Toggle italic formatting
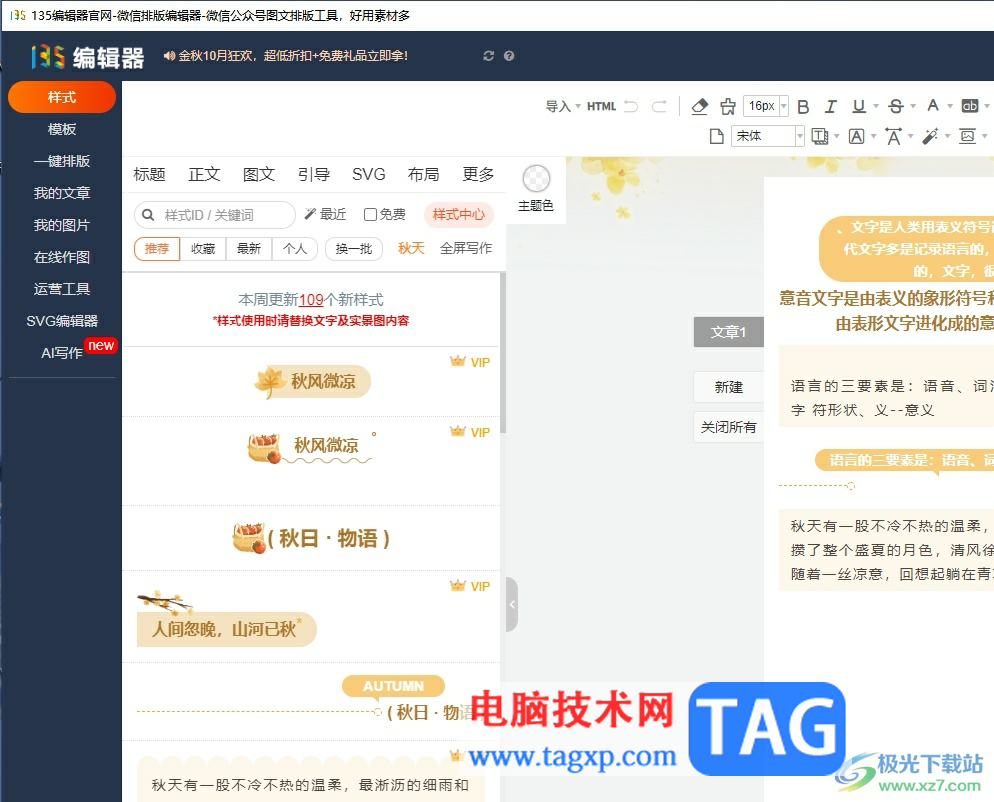 tap(830, 107)
